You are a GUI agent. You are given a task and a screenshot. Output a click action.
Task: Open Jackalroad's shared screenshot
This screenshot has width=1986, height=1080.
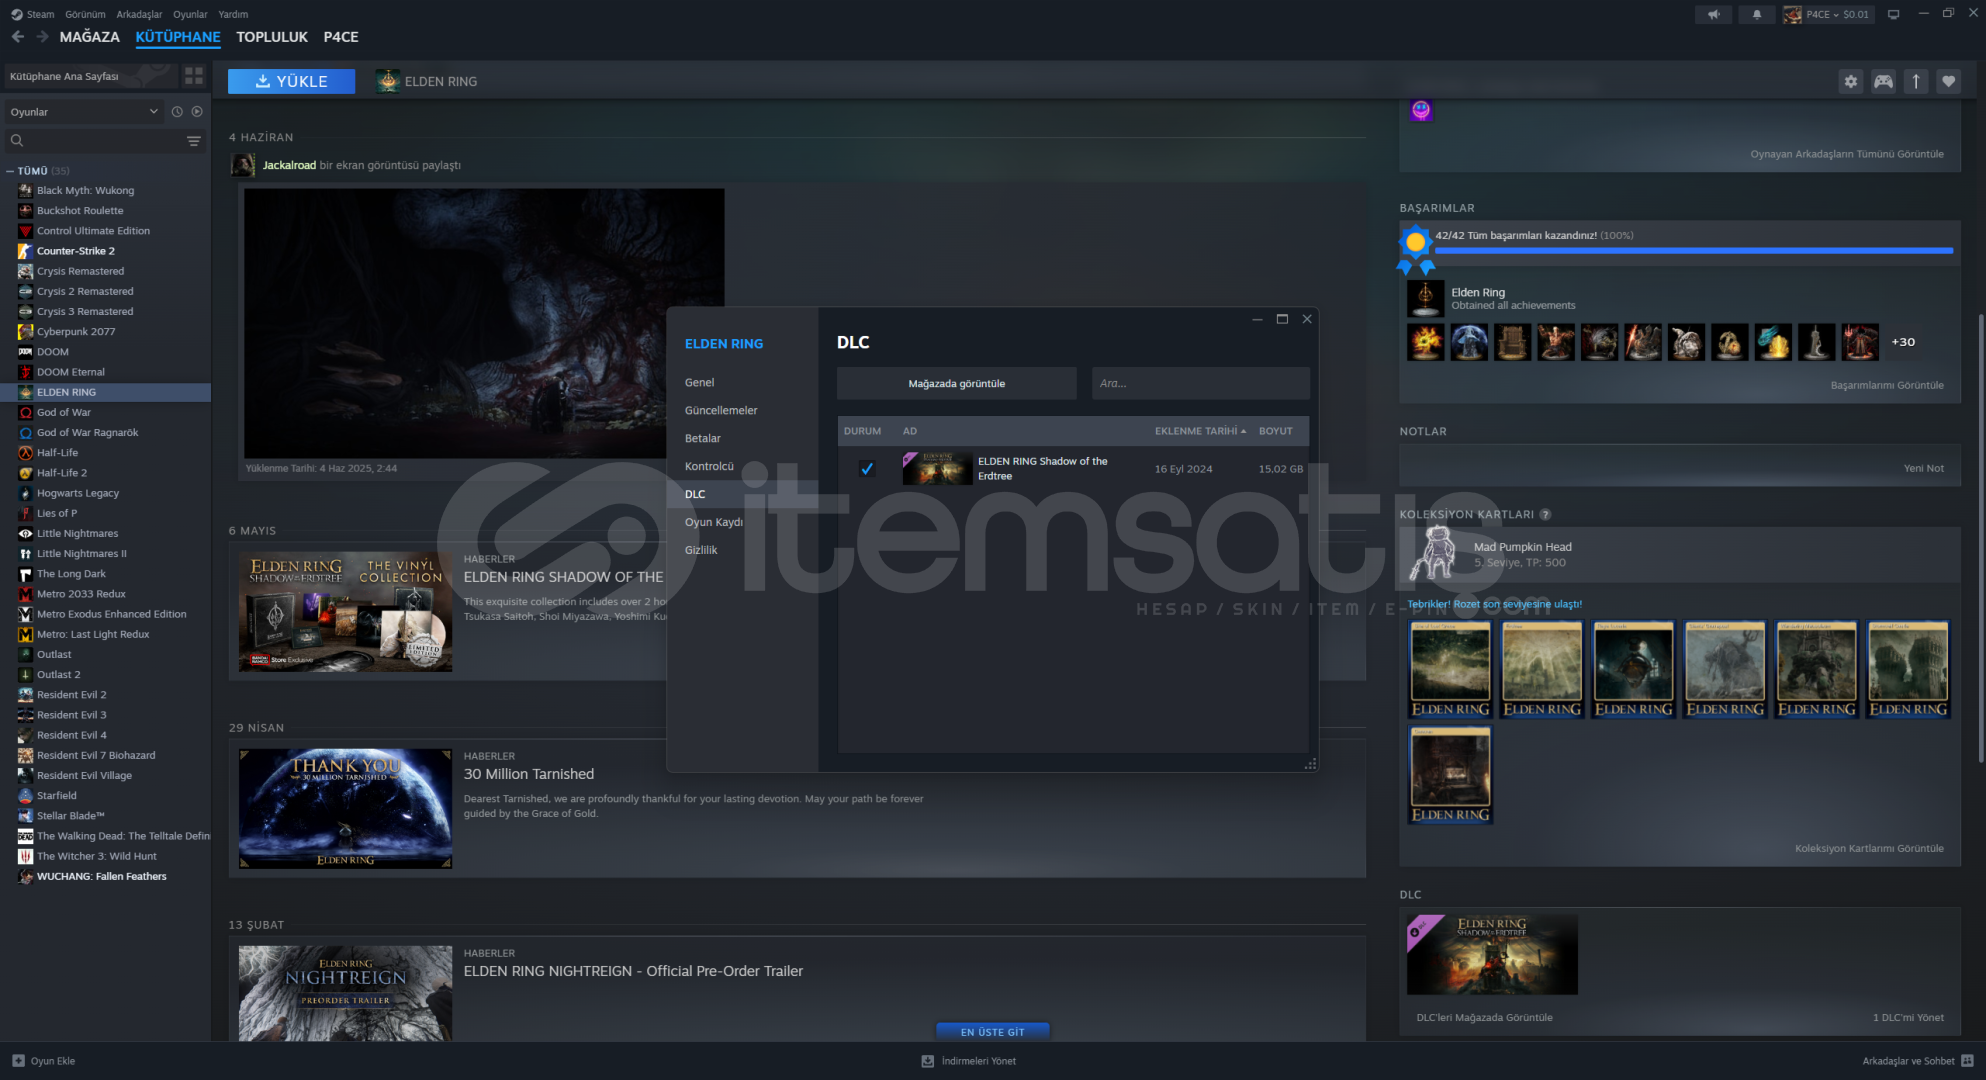tap(484, 323)
